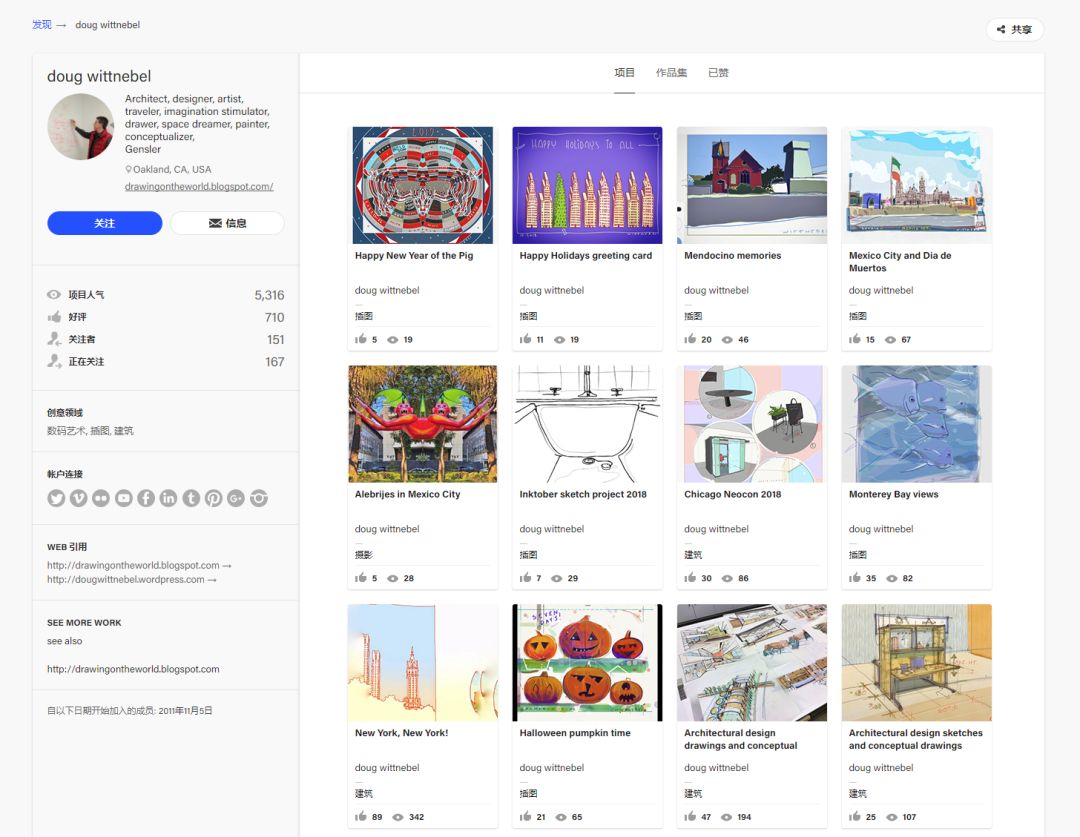Viewport: 1080px width, 837px height.
Task: Follow doug wittnebel with the 关注 button
Action: click(x=105, y=223)
